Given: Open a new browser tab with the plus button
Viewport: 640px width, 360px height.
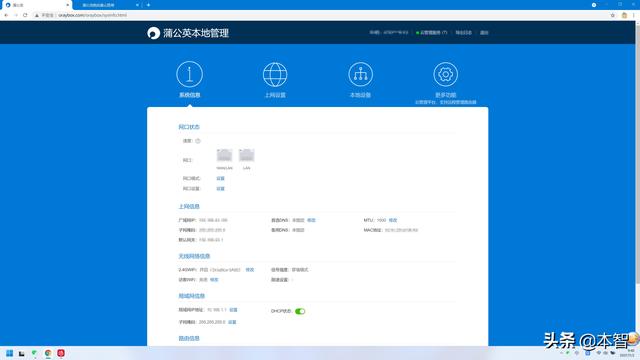Looking at the screenshot, I should click(148, 5).
